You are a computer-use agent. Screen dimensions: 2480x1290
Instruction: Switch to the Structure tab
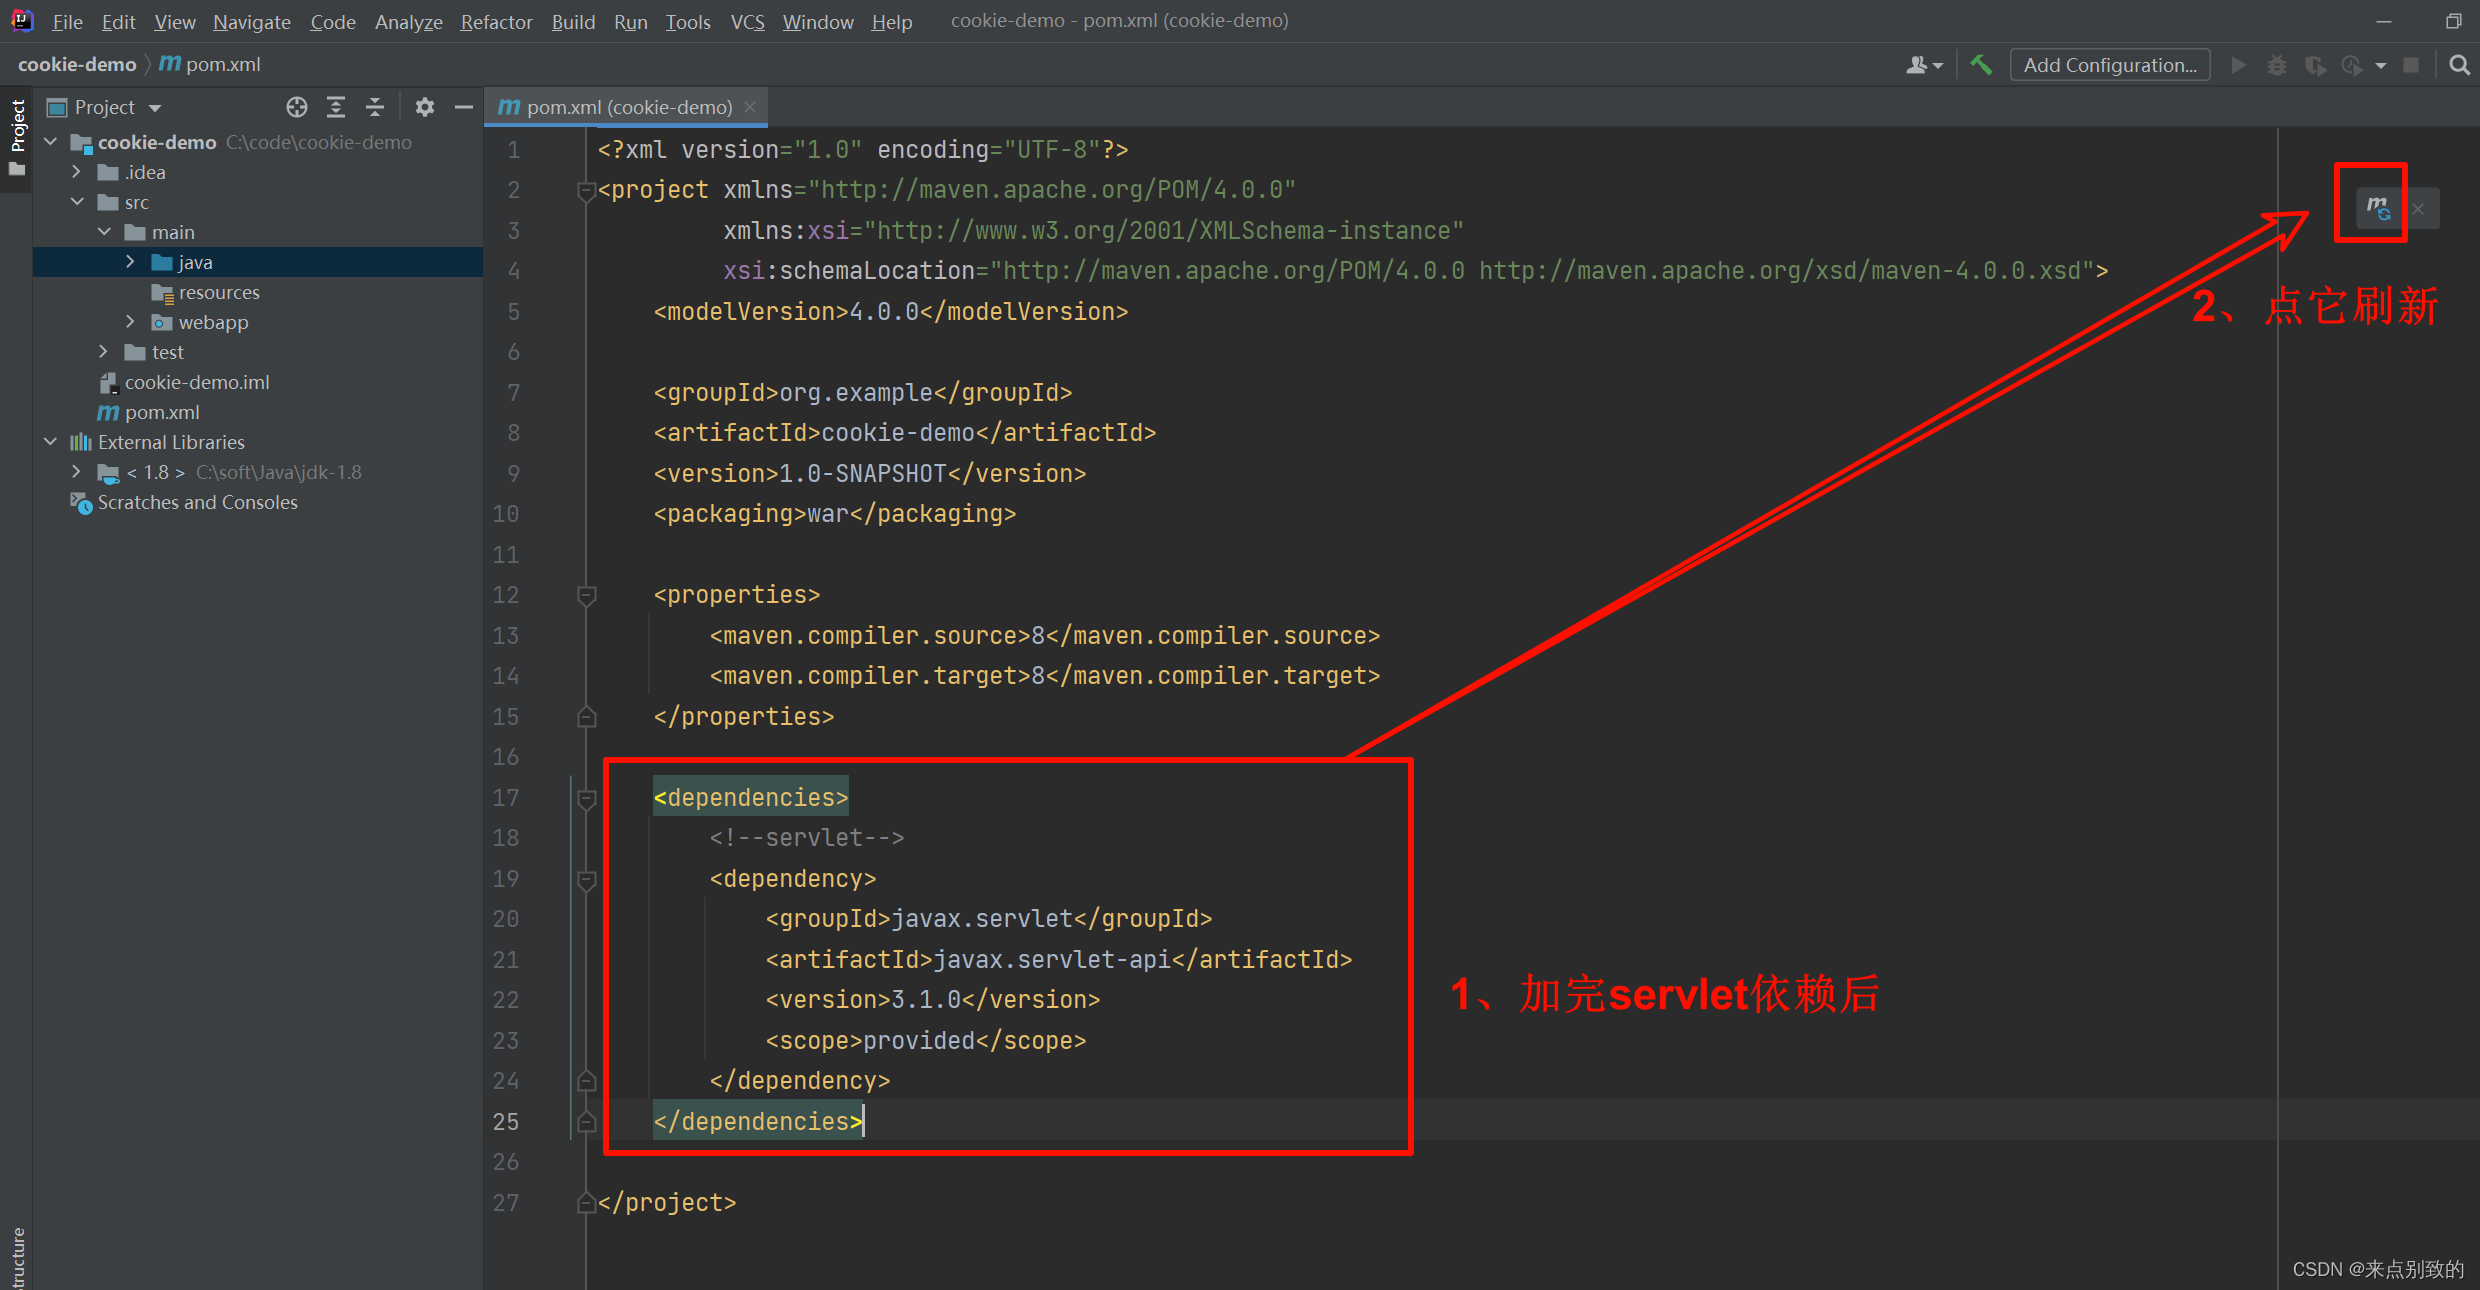(16, 1255)
